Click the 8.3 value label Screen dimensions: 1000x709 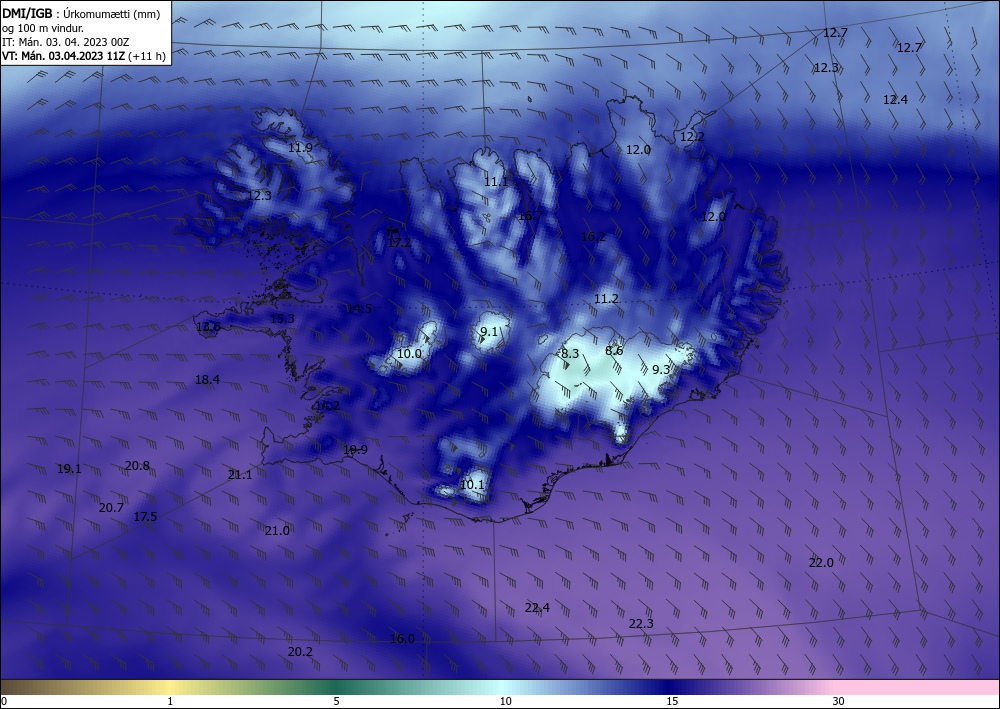click(570, 353)
